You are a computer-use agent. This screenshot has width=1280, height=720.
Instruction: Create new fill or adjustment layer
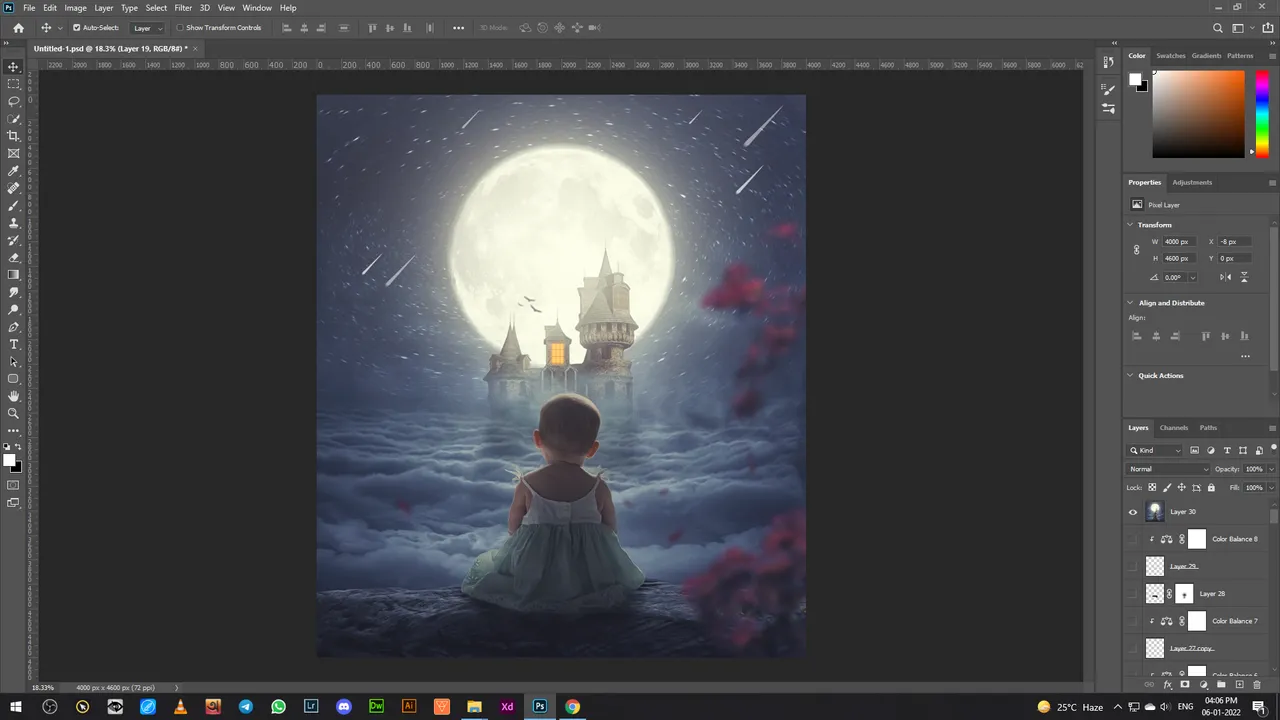point(1203,685)
